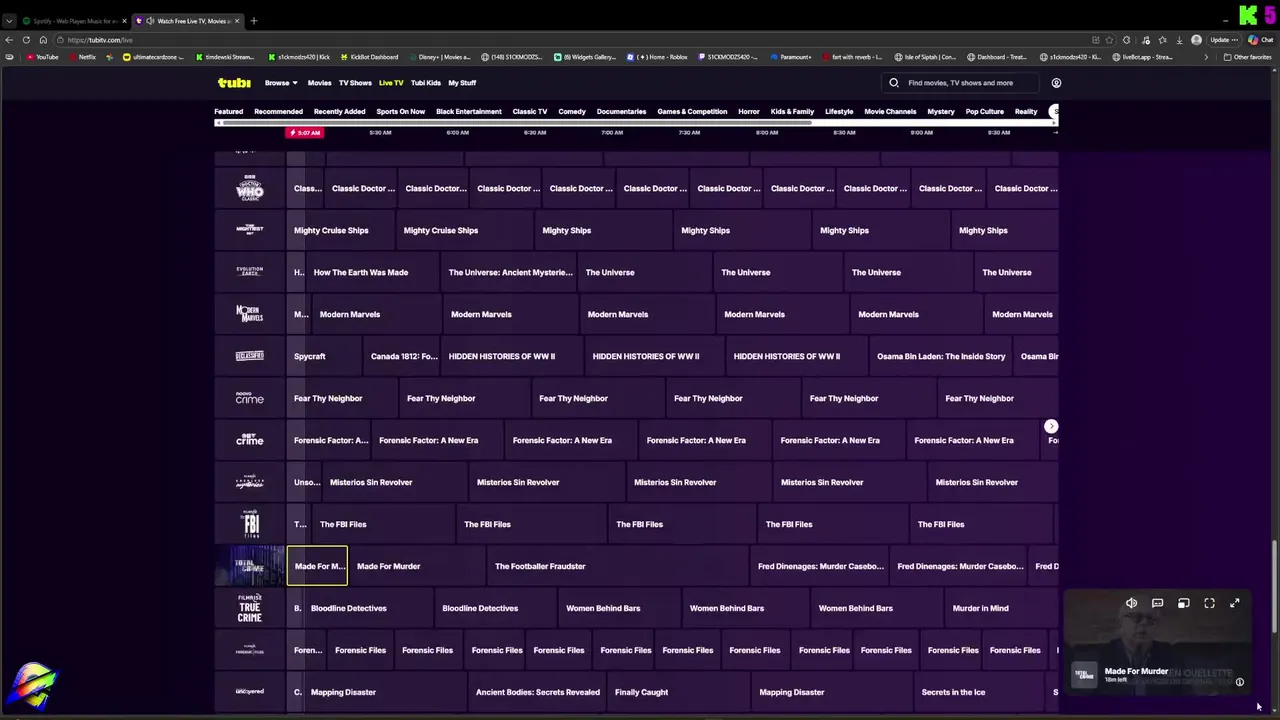The width and height of the screenshot is (1280, 720).
Task: Select the Declassified channel logo
Action: tap(250, 356)
